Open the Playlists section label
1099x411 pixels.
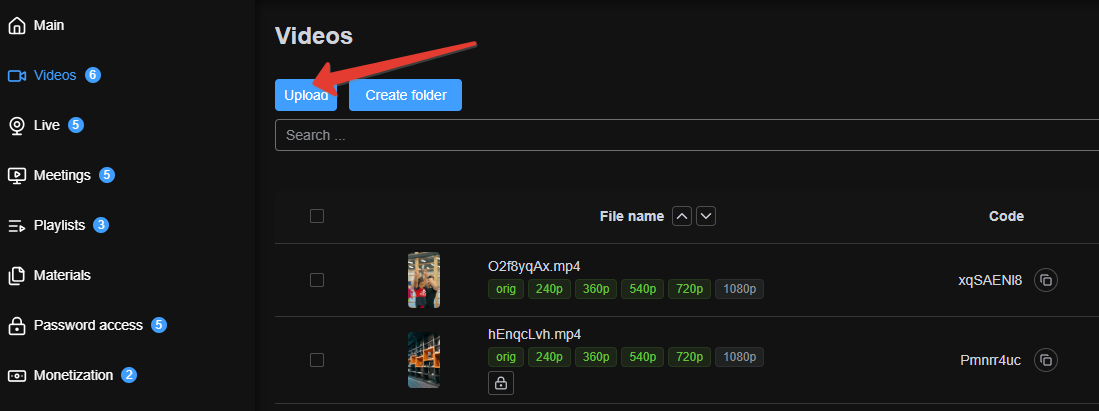point(60,225)
